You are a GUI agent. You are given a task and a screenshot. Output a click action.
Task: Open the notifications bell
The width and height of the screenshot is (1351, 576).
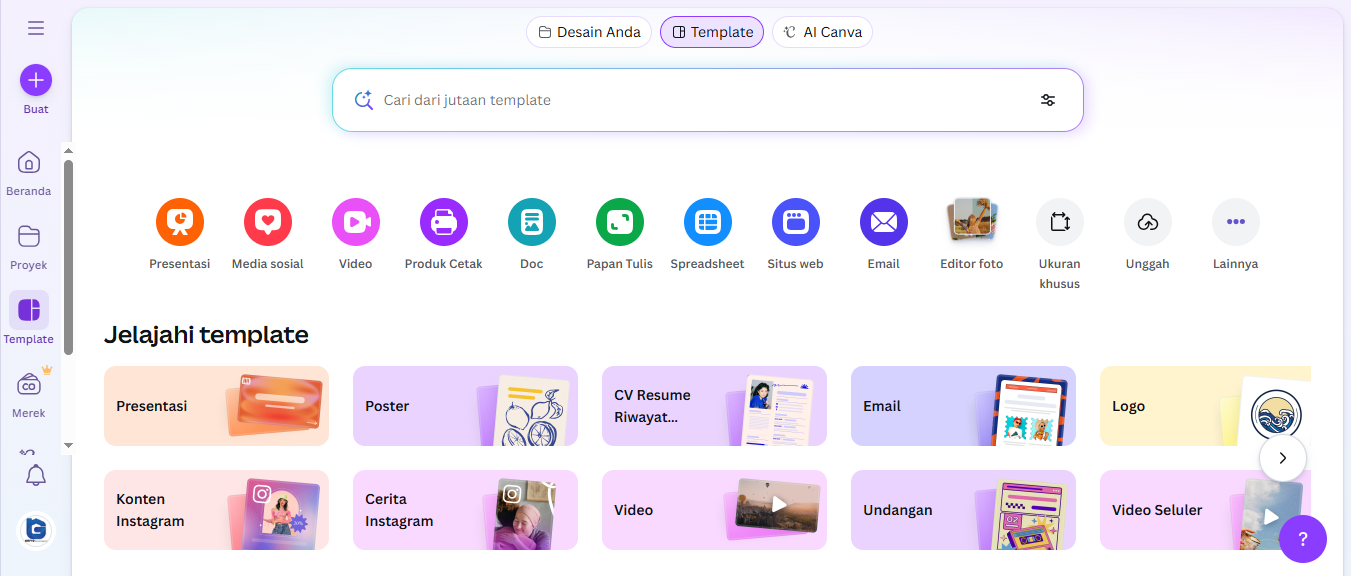(35, 475)
